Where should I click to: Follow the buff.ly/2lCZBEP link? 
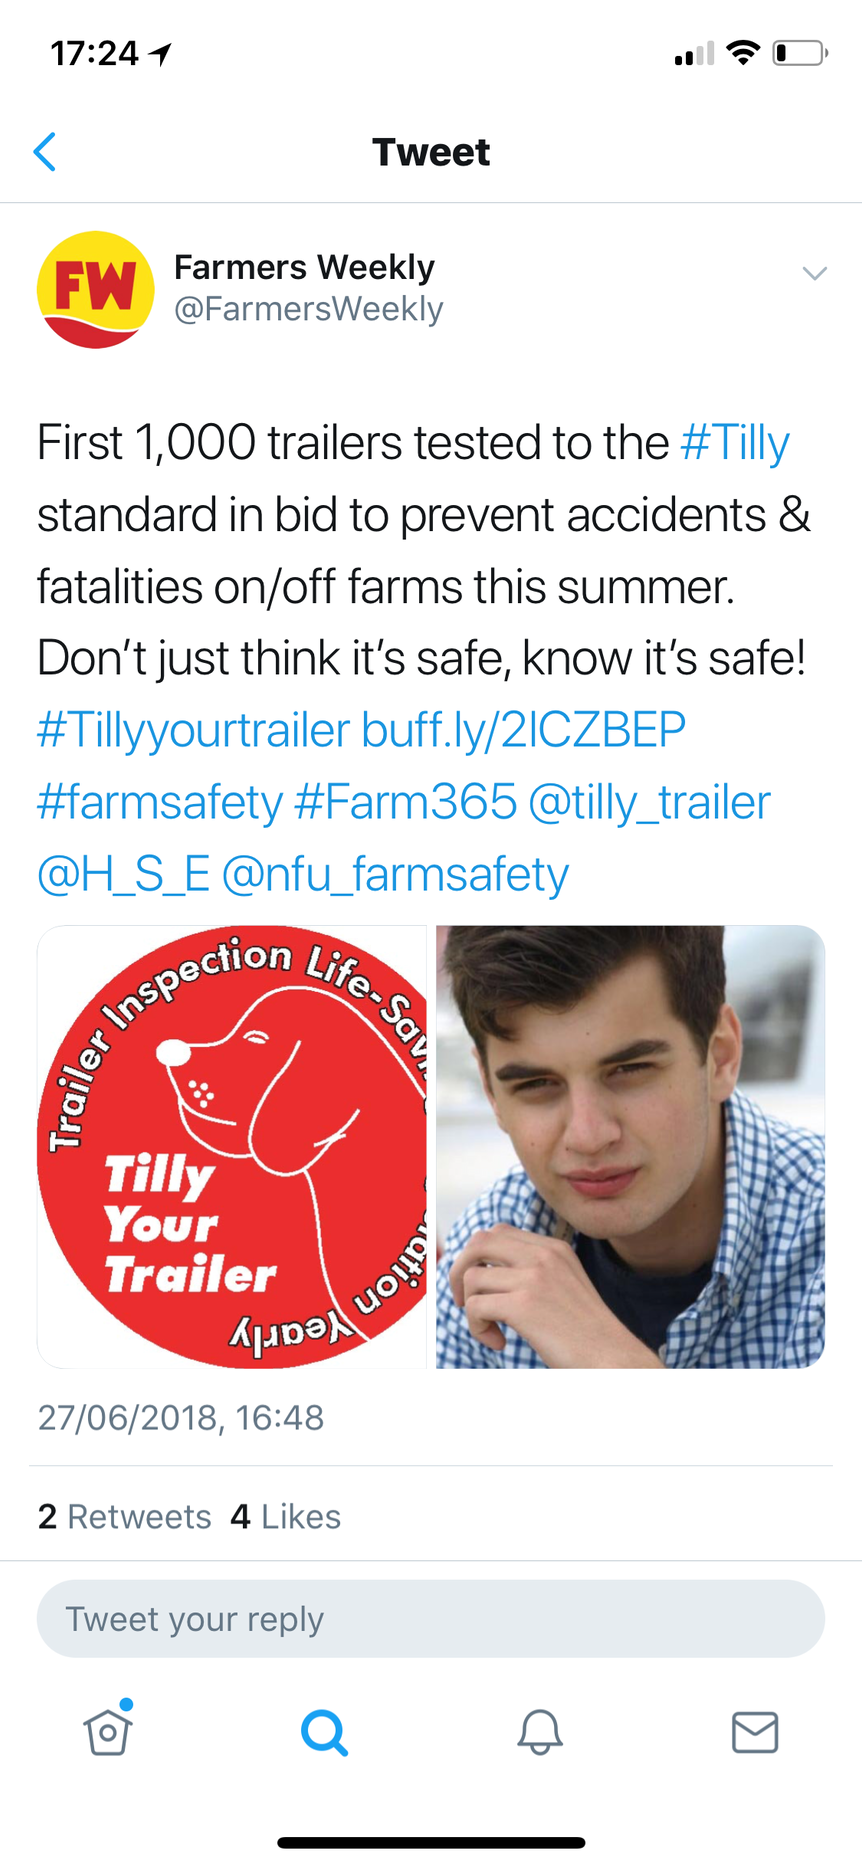(523, 730)
